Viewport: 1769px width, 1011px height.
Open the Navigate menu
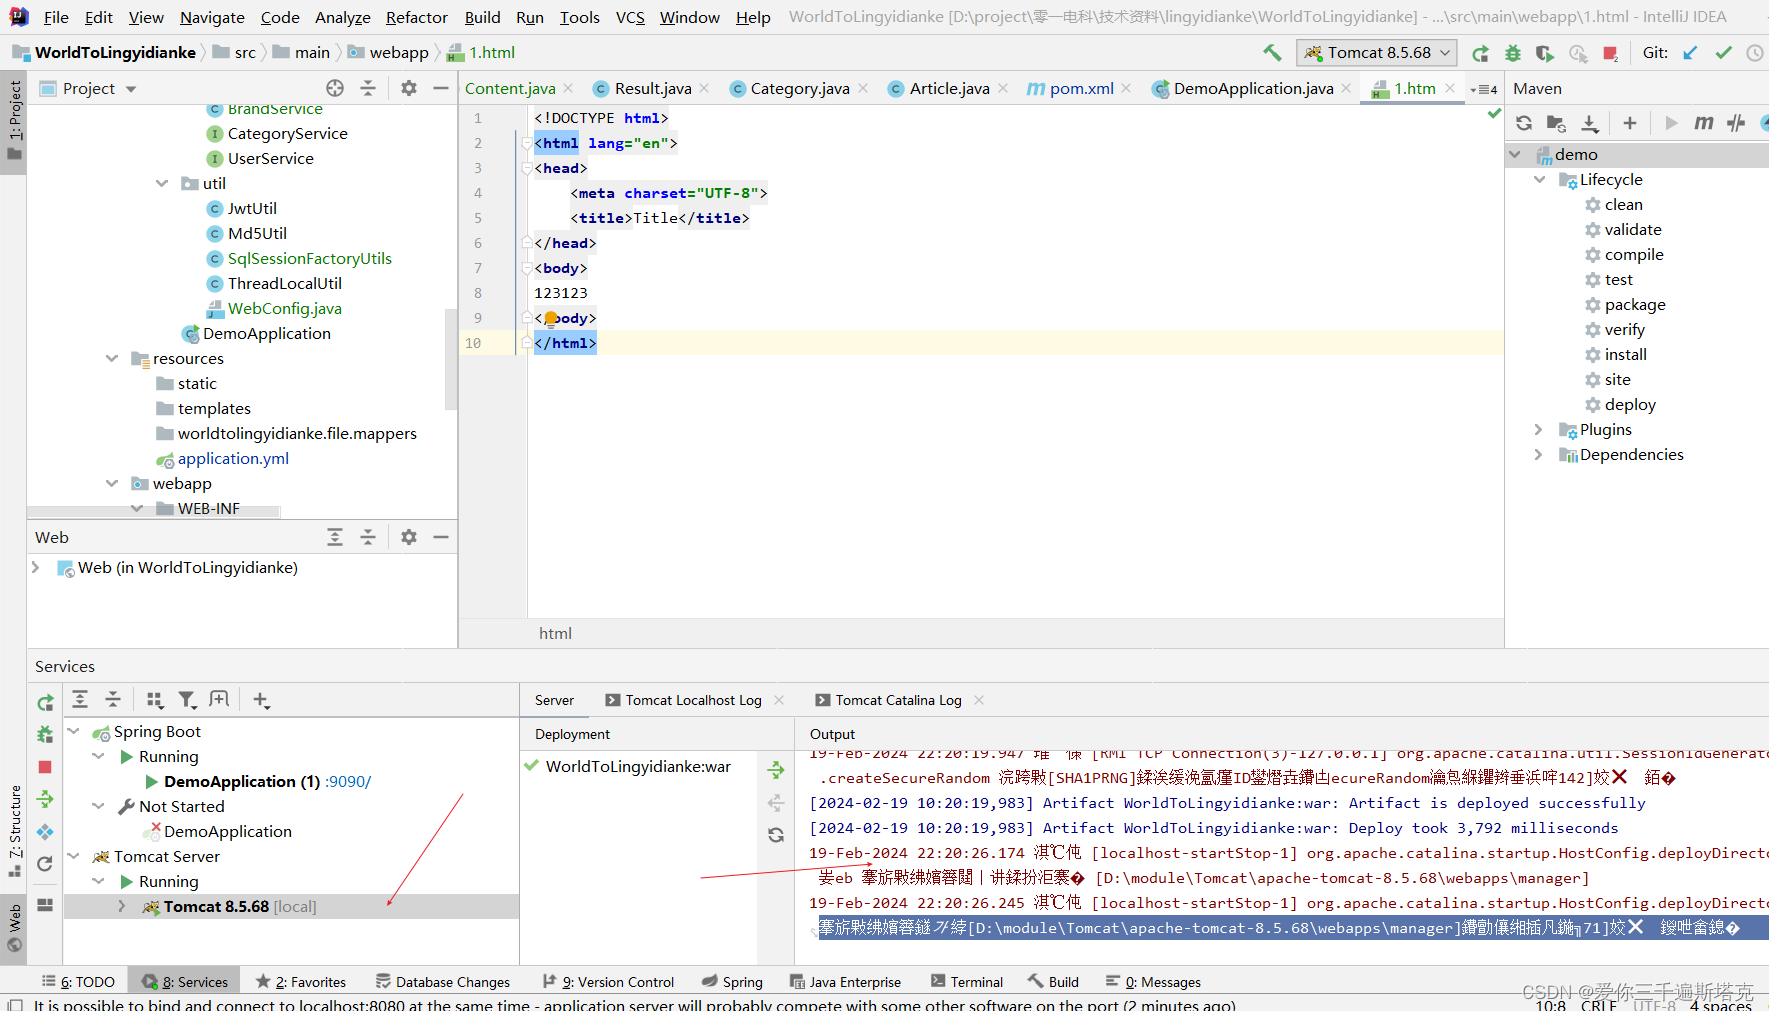pos(212,17)
